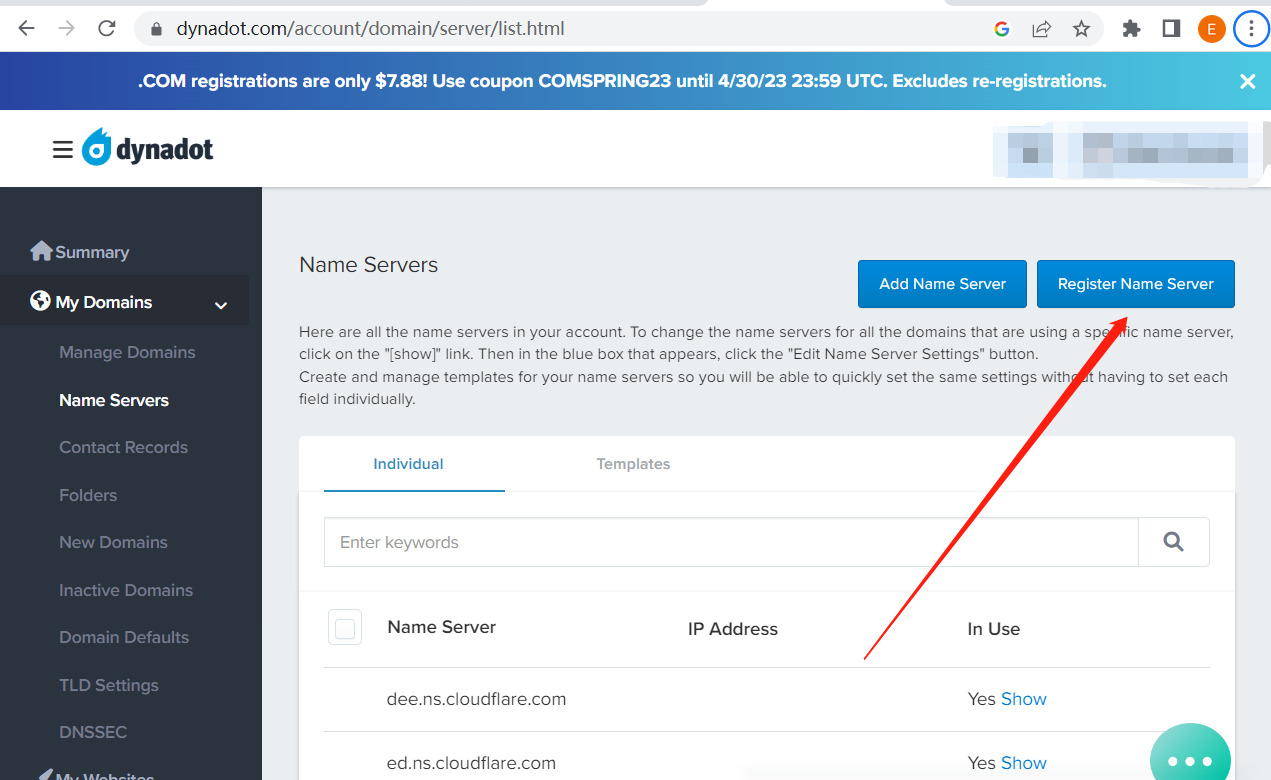Image resolution: width=1271 pixels, height=780 pixels.
Task: Click Show link for dee.ns.cloudflare.com
Action: 1023,699
